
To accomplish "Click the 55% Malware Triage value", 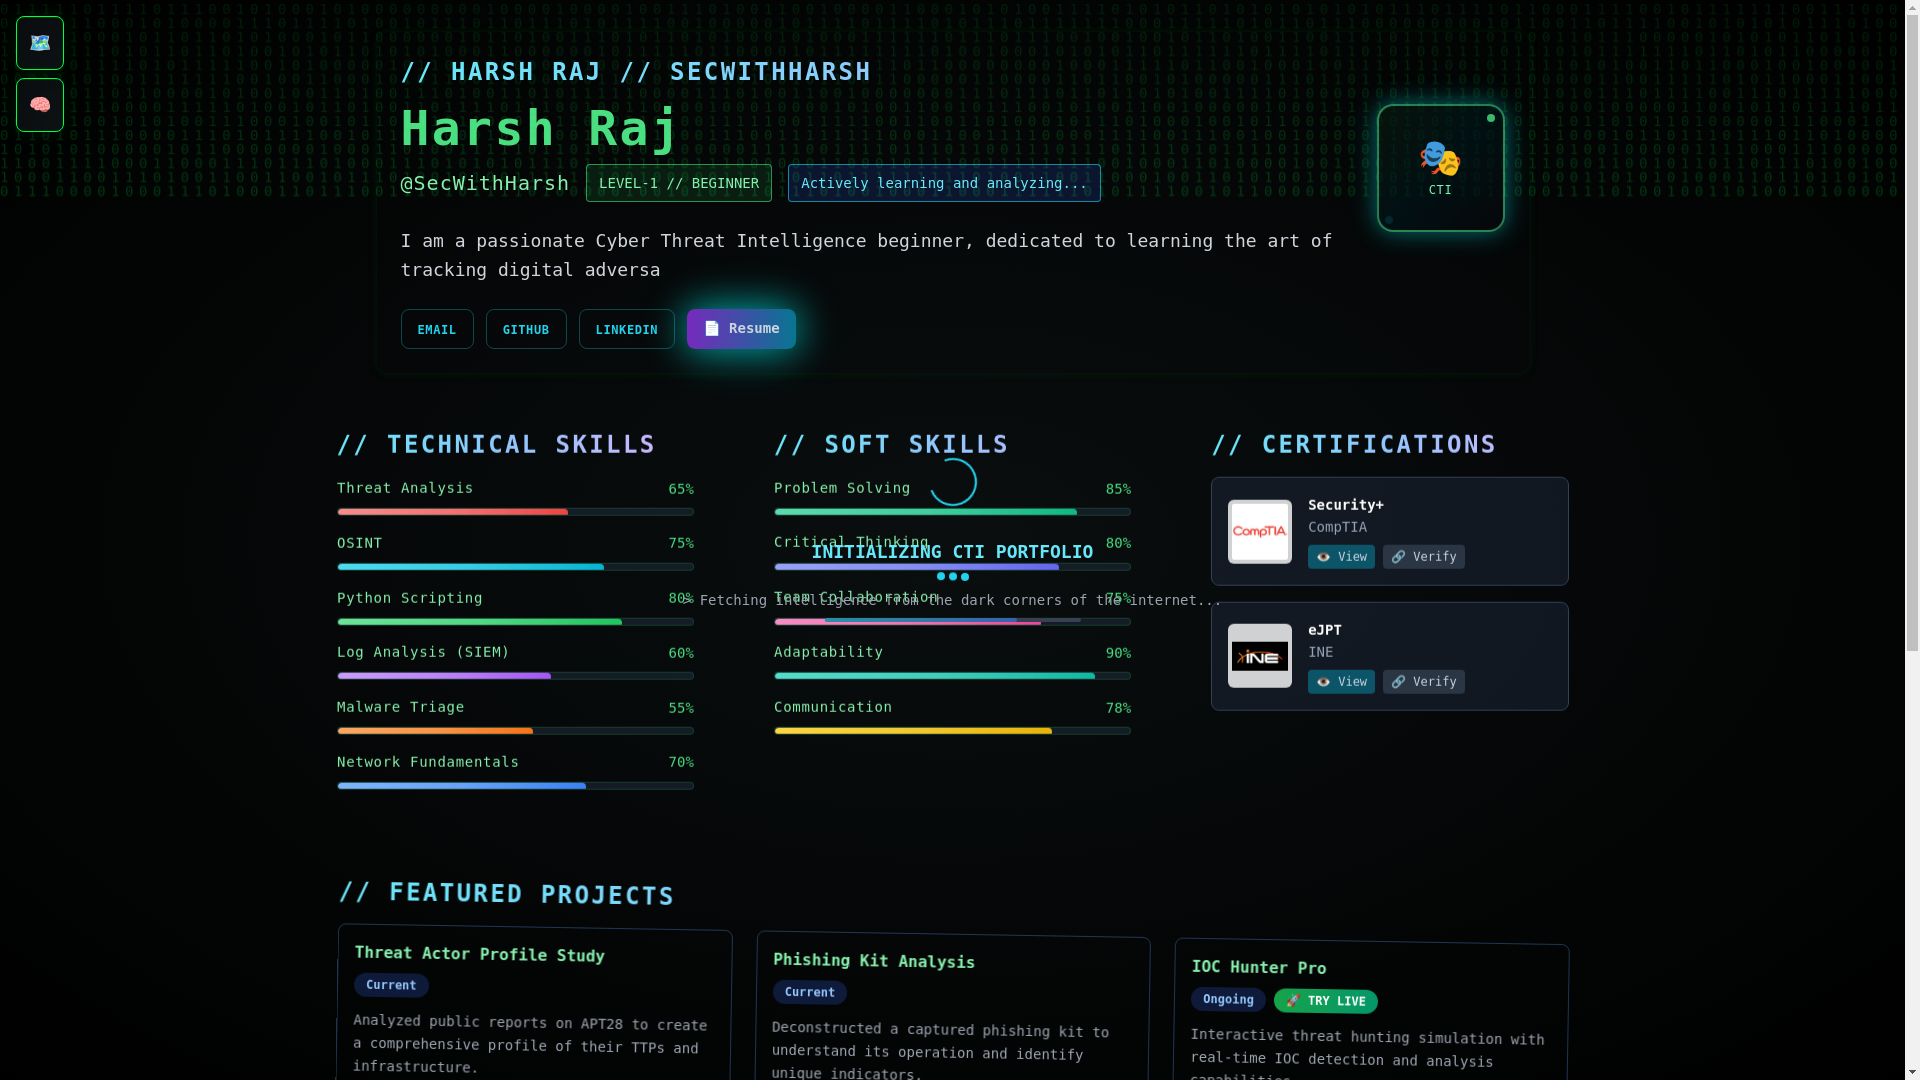I will point(681,708).
